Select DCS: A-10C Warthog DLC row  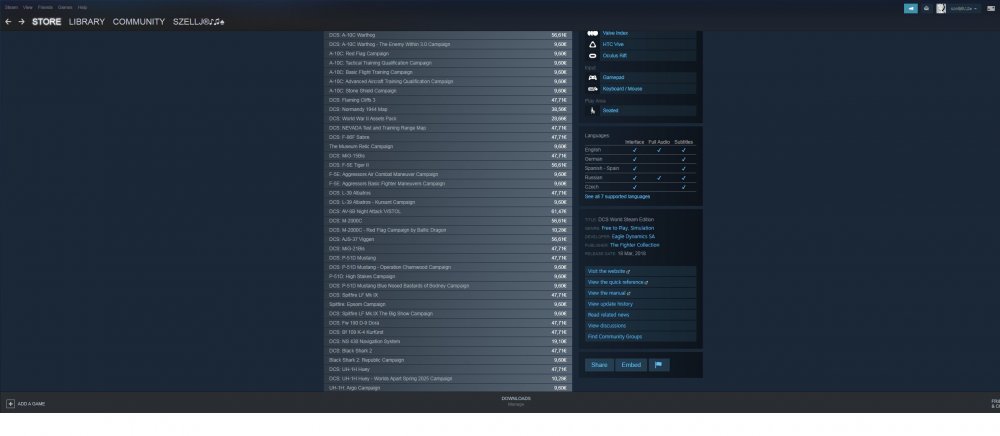click(448, 35)
